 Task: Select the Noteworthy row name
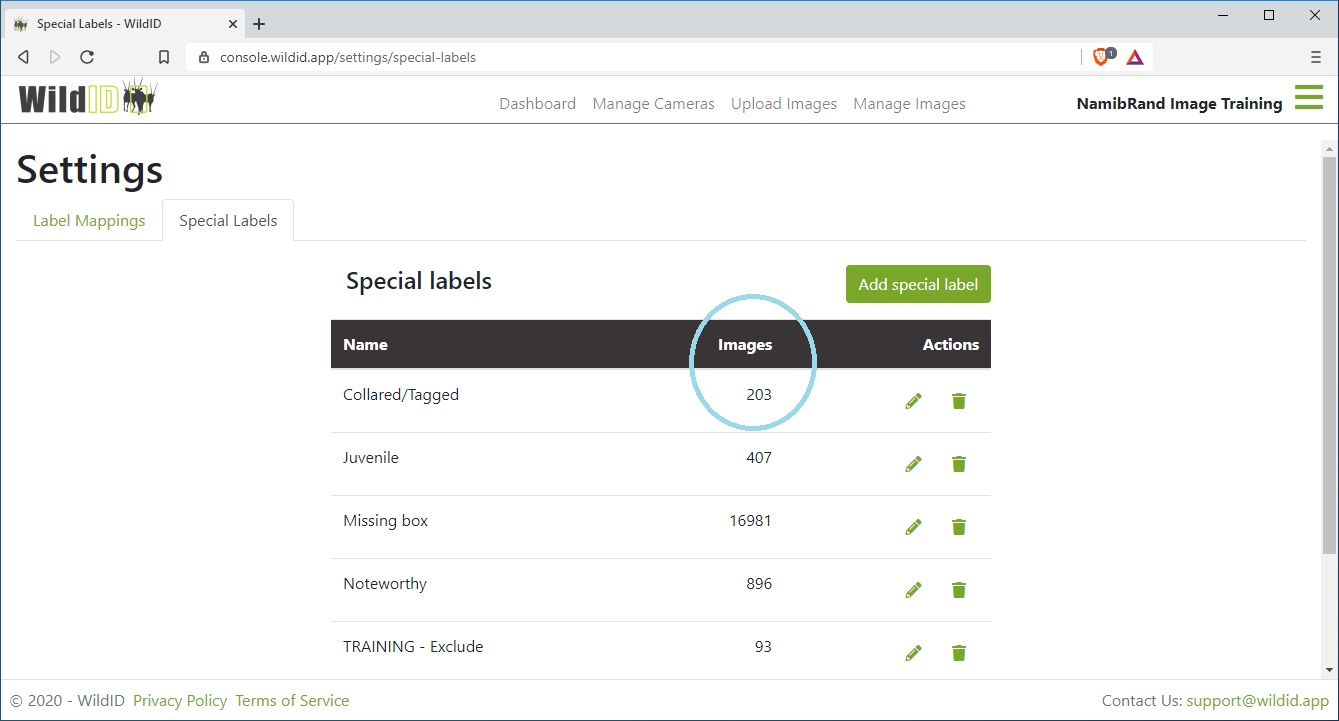tap(385, 584)
